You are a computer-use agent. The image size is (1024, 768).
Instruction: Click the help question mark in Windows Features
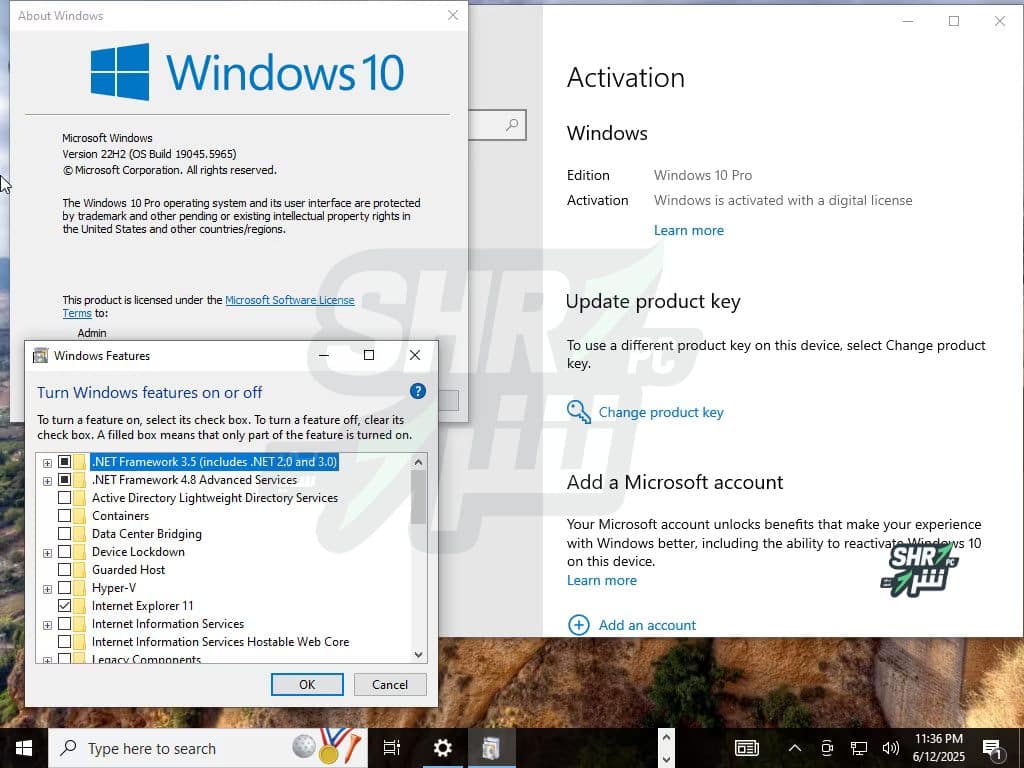point(417,391)
